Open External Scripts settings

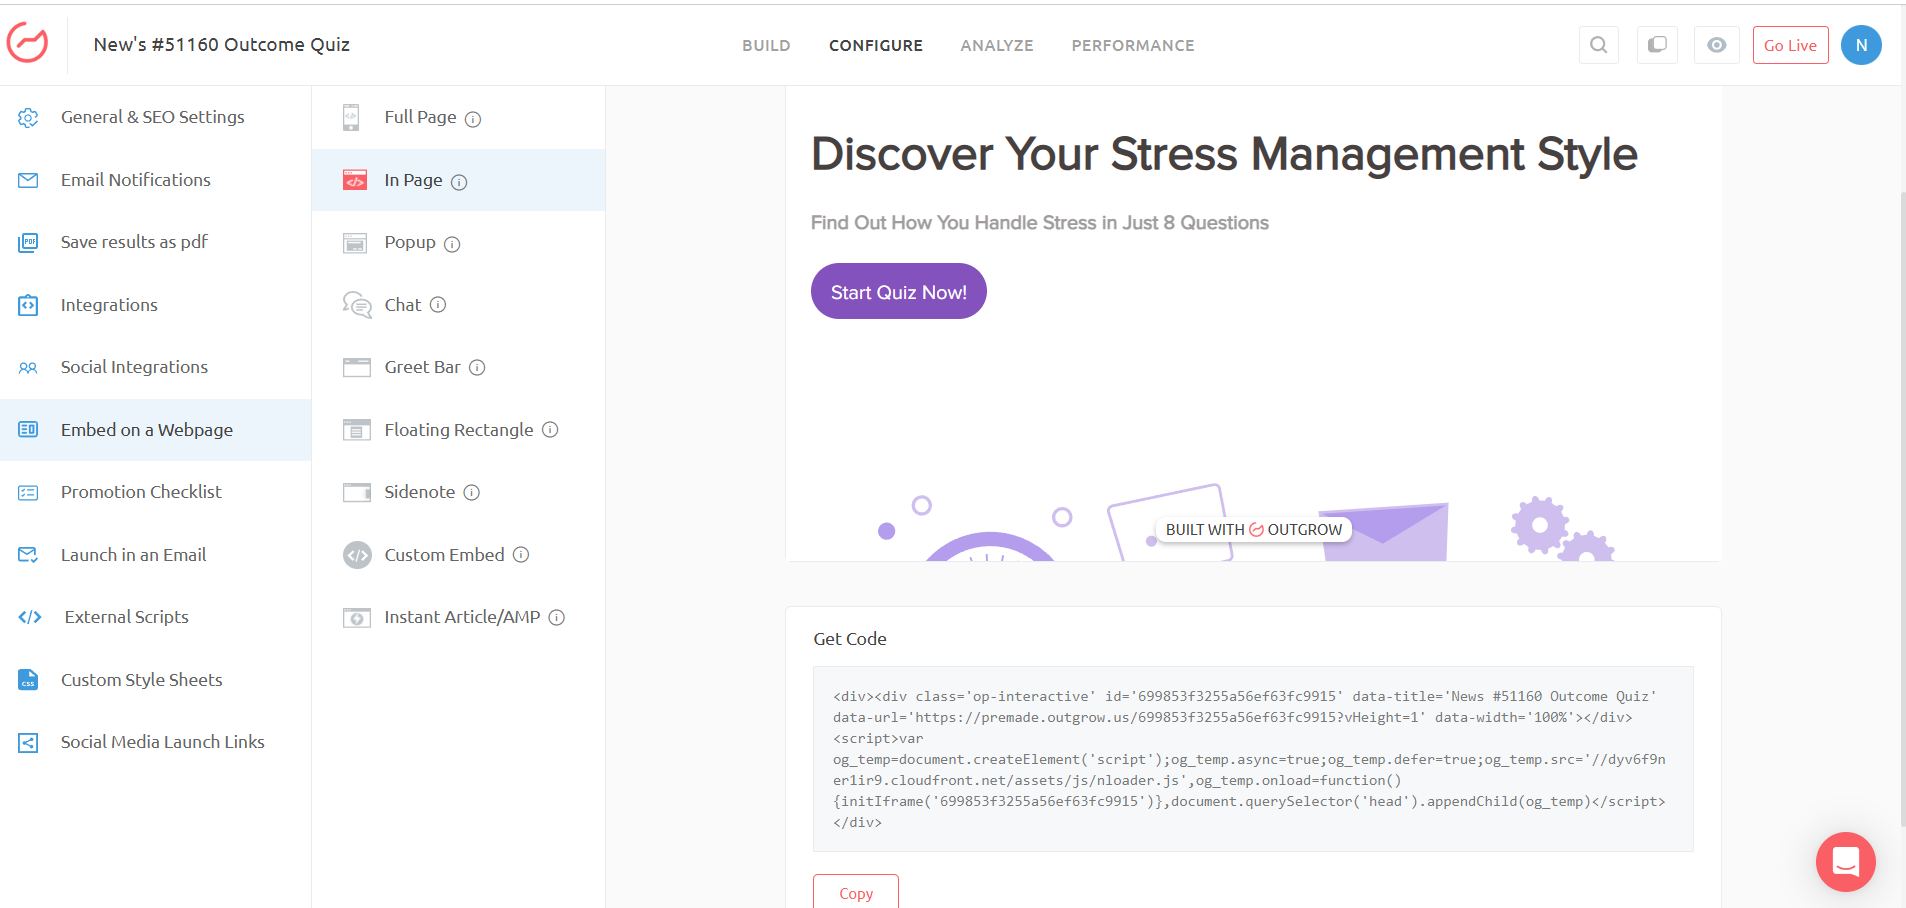pos(126,617)
